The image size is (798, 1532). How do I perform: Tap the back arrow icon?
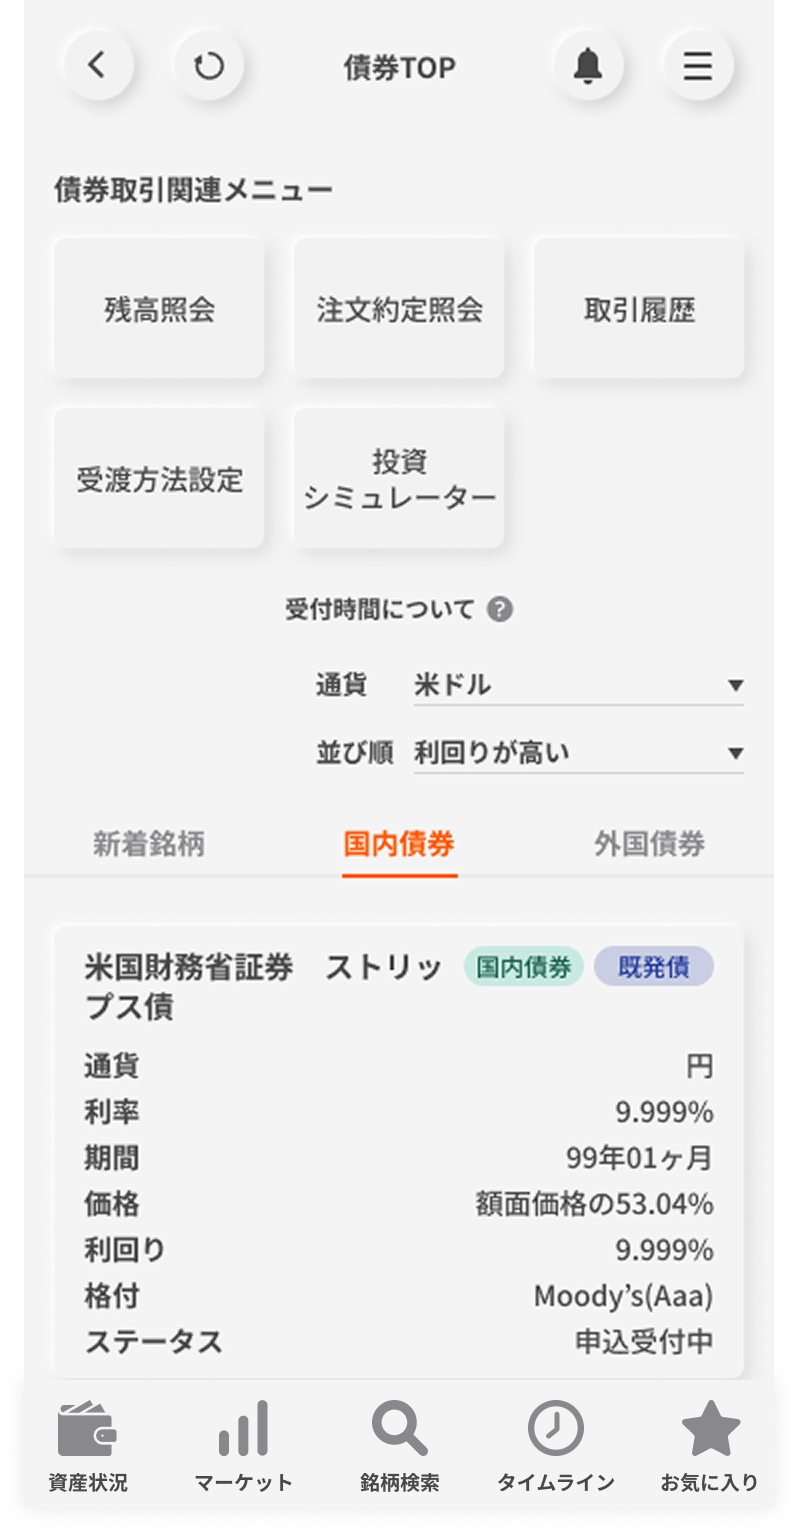[97, 66]
